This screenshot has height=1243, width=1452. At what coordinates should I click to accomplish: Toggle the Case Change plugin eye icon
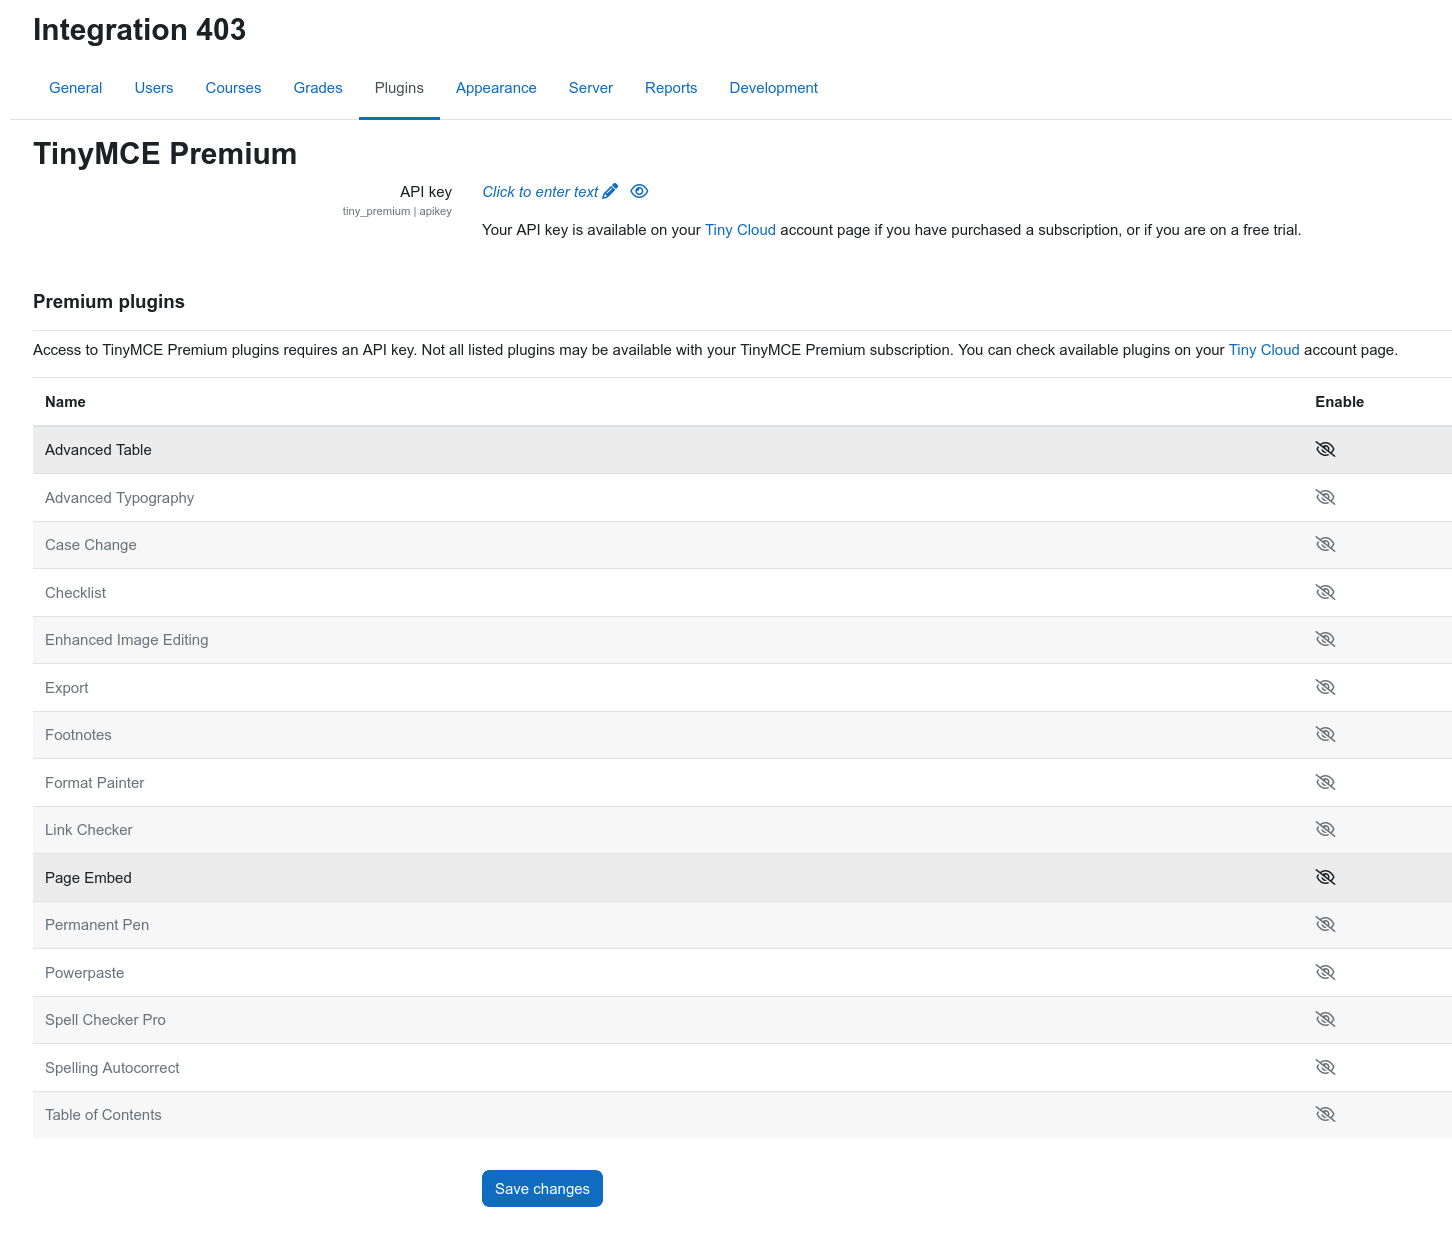tap(1325, 544)
